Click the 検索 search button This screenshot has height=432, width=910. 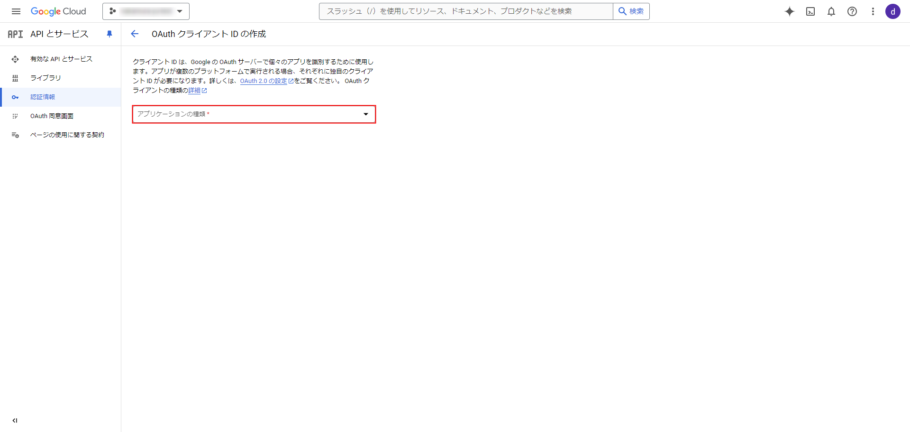(x=630, y=11)
